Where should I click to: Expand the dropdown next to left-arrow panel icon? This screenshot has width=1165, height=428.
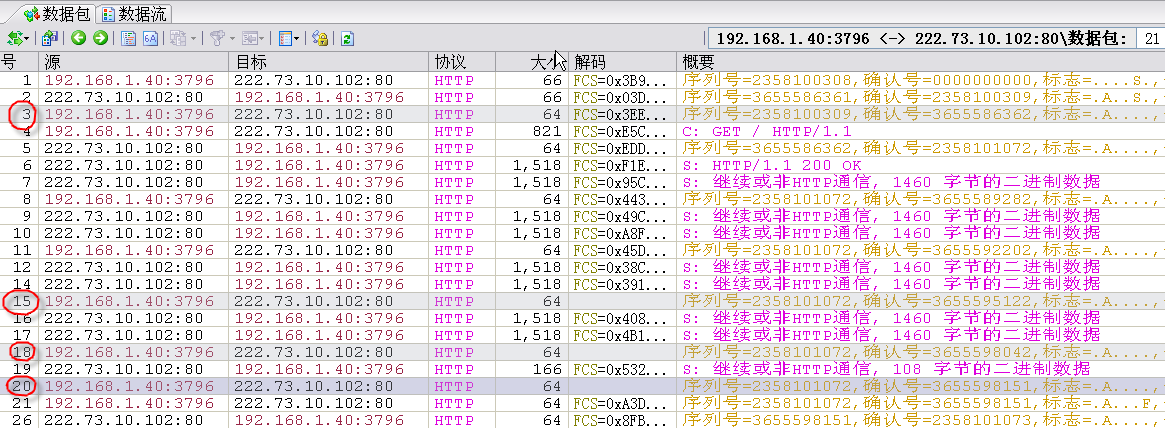point(262,38)
